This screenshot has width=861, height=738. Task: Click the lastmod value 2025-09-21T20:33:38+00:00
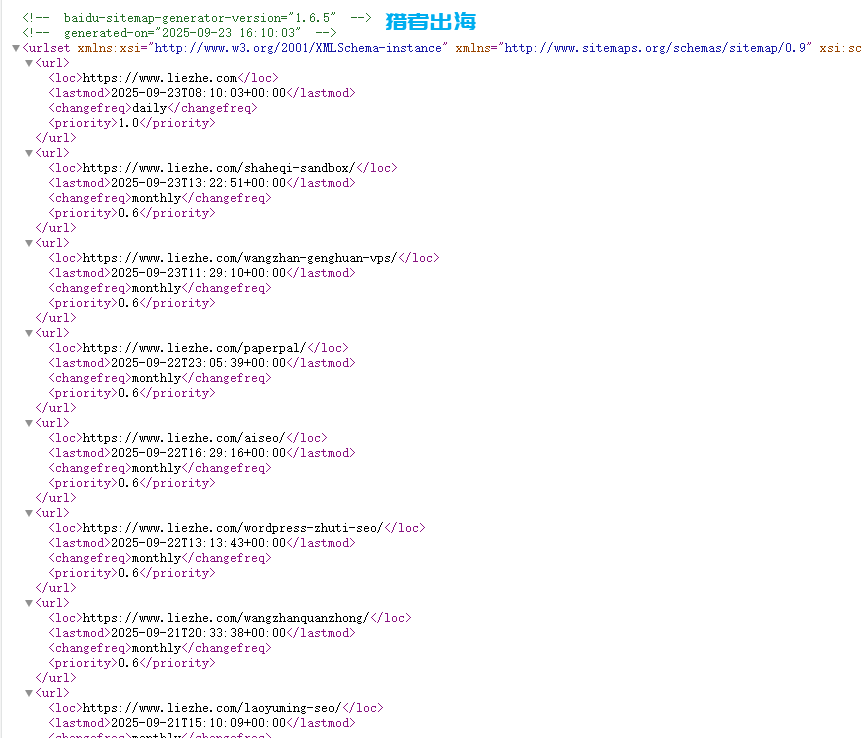pyautogui.click(x=199, y=634)
